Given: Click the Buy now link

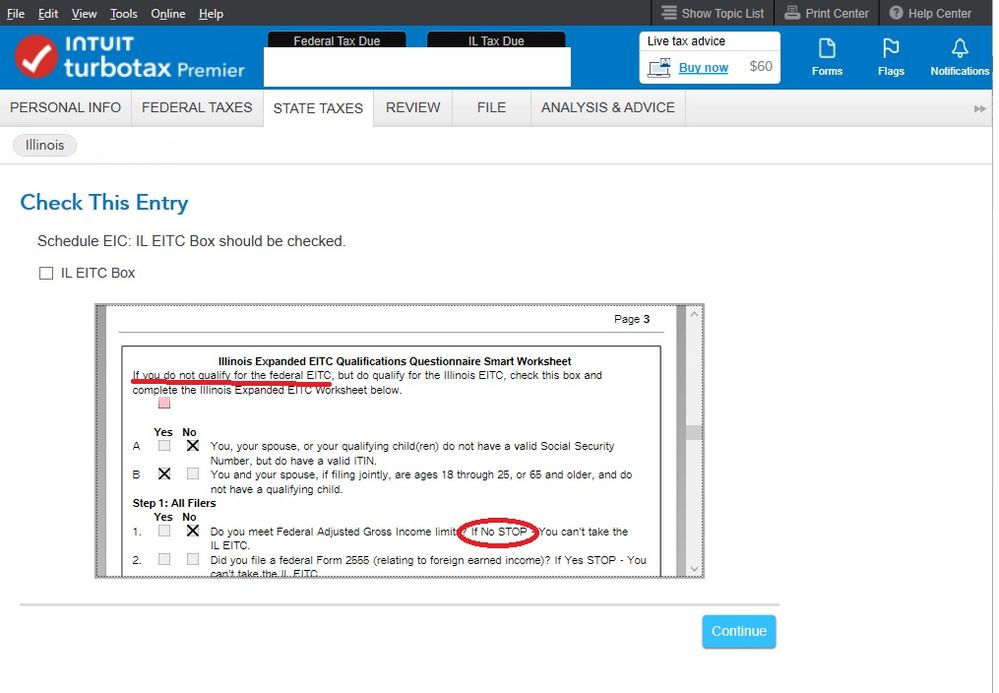Looking at the screenshot, I should tap(703, 68).
